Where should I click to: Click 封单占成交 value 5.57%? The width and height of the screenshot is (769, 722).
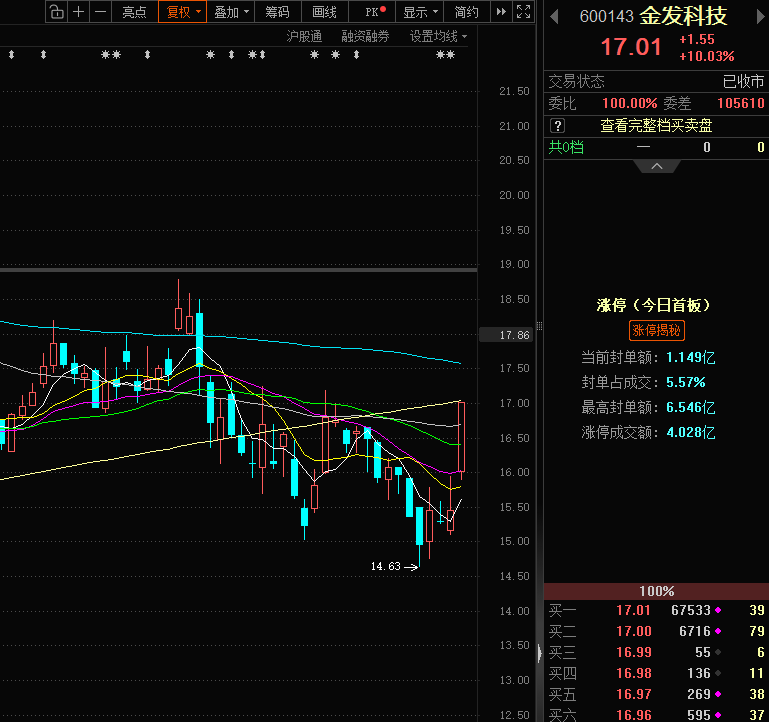[x=686, y=382]
